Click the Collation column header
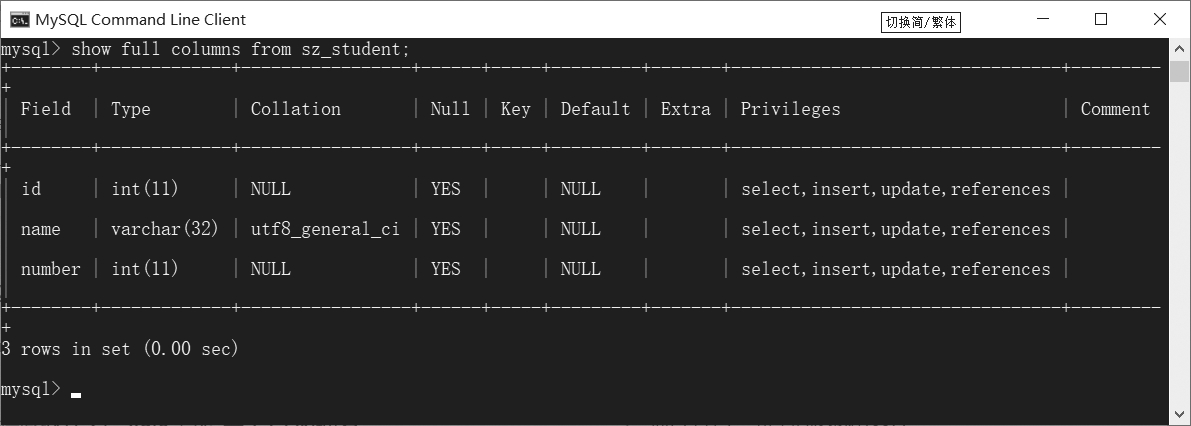Viewport: 1191px width, 426px height. pyautogui.click(x=296, y=109)
